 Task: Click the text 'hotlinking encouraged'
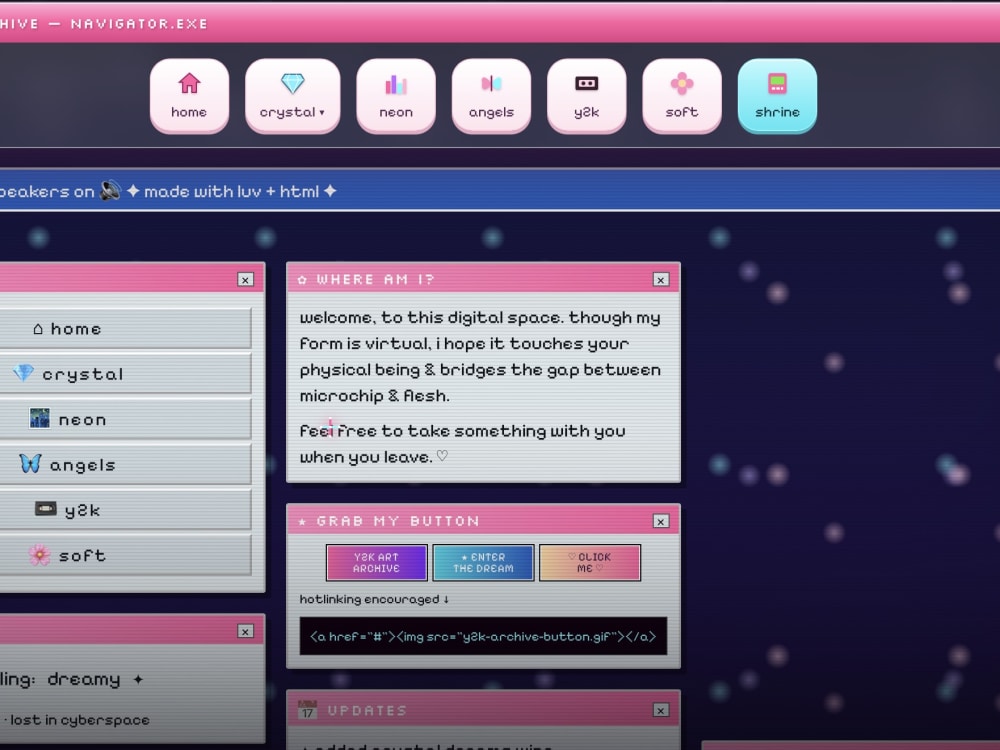pyautogui.click(x=370, y=599)
